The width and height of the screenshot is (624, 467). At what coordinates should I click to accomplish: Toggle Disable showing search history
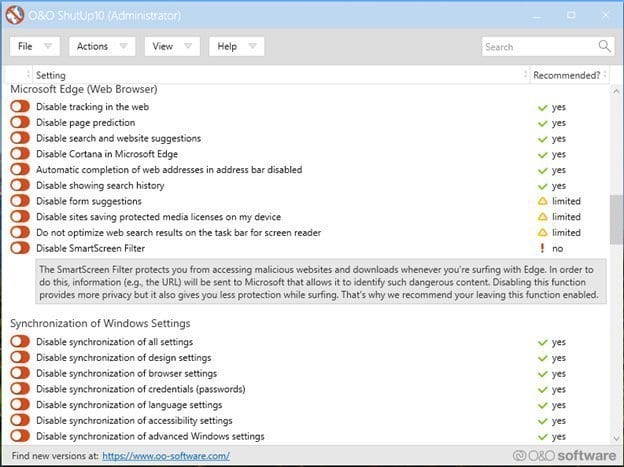[x=20, y=185]
